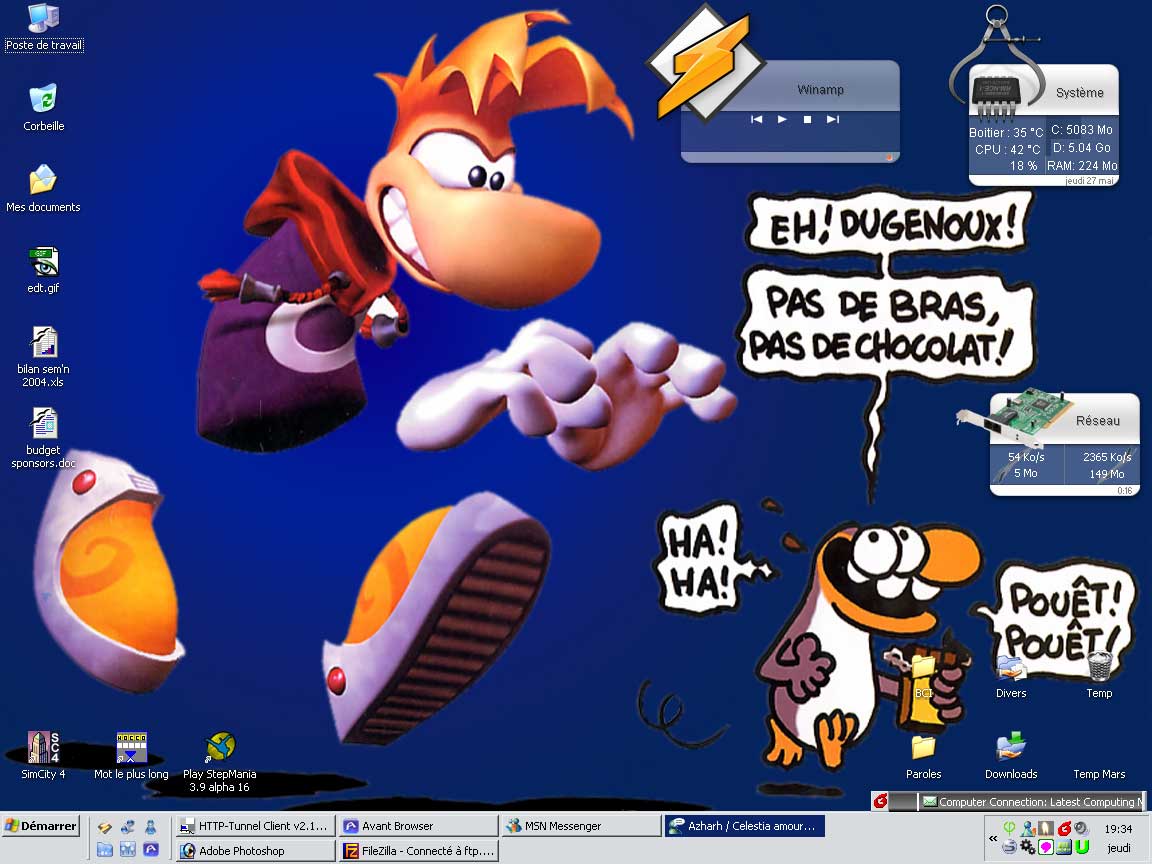
Task: Switch to Azharh / Celestia amour chat window
Action: point(745,826)
